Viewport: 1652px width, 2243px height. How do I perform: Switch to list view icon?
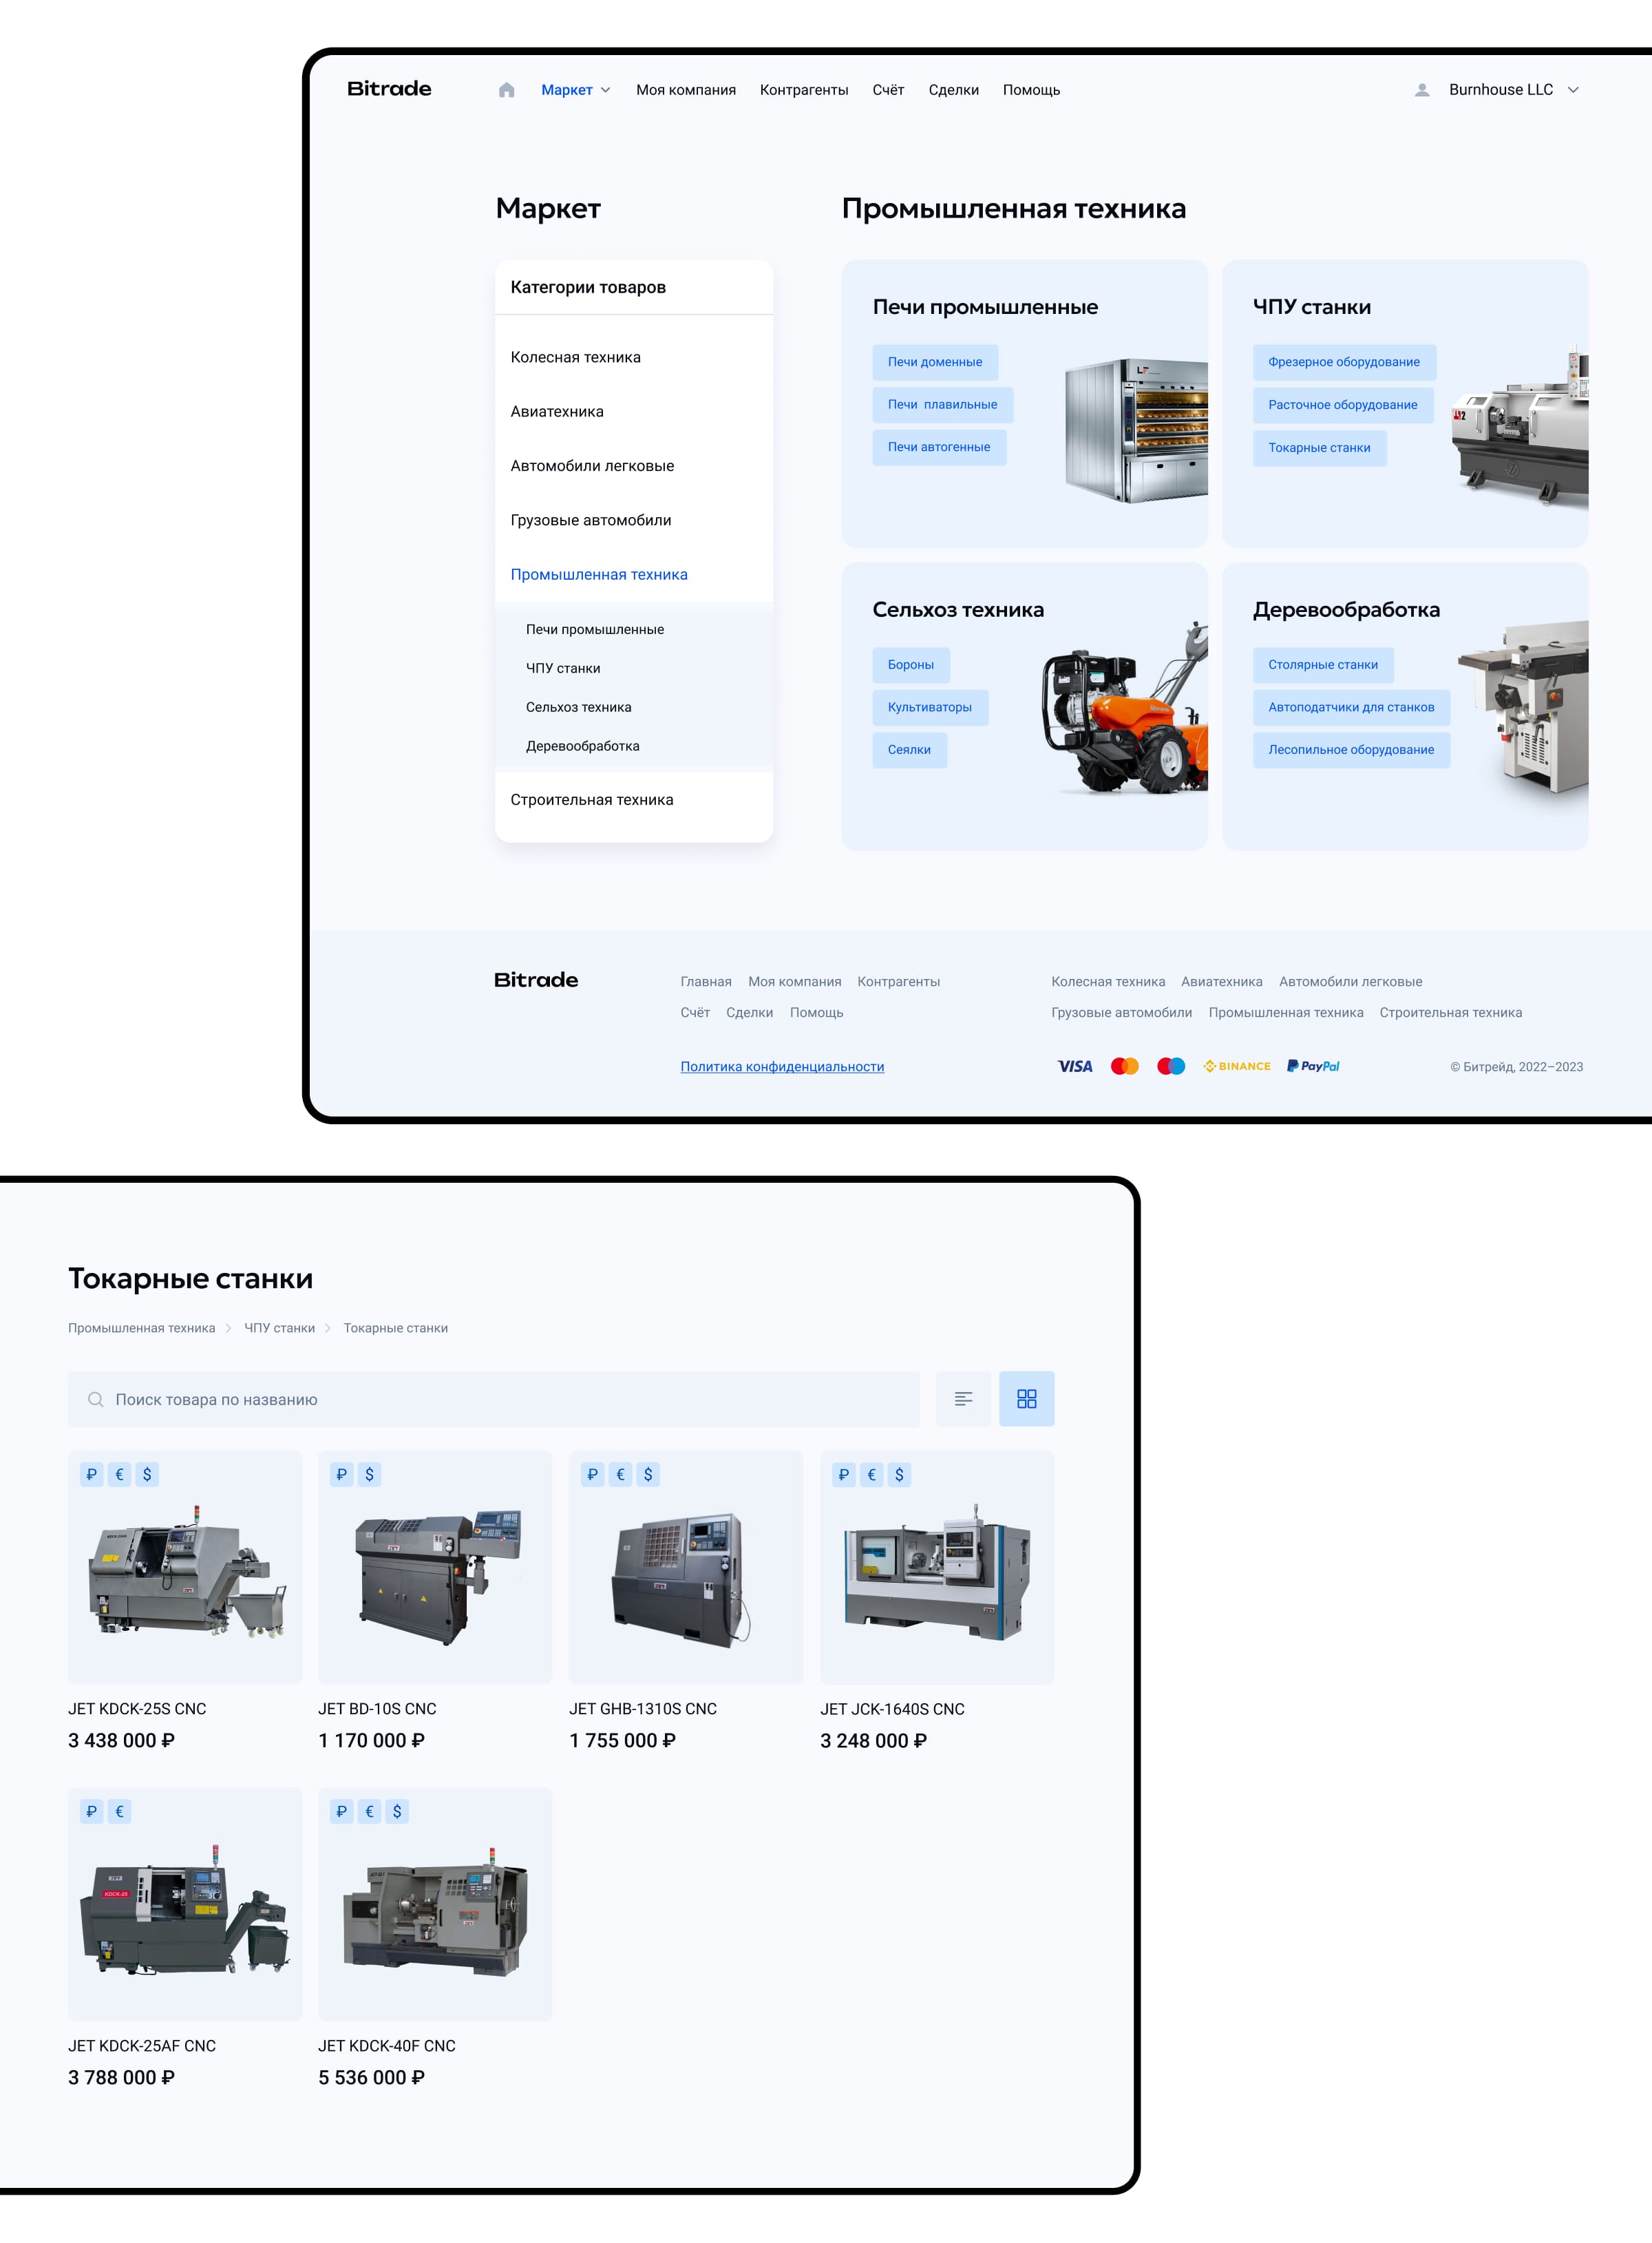pyautogui.click(x=962, y=1398)
